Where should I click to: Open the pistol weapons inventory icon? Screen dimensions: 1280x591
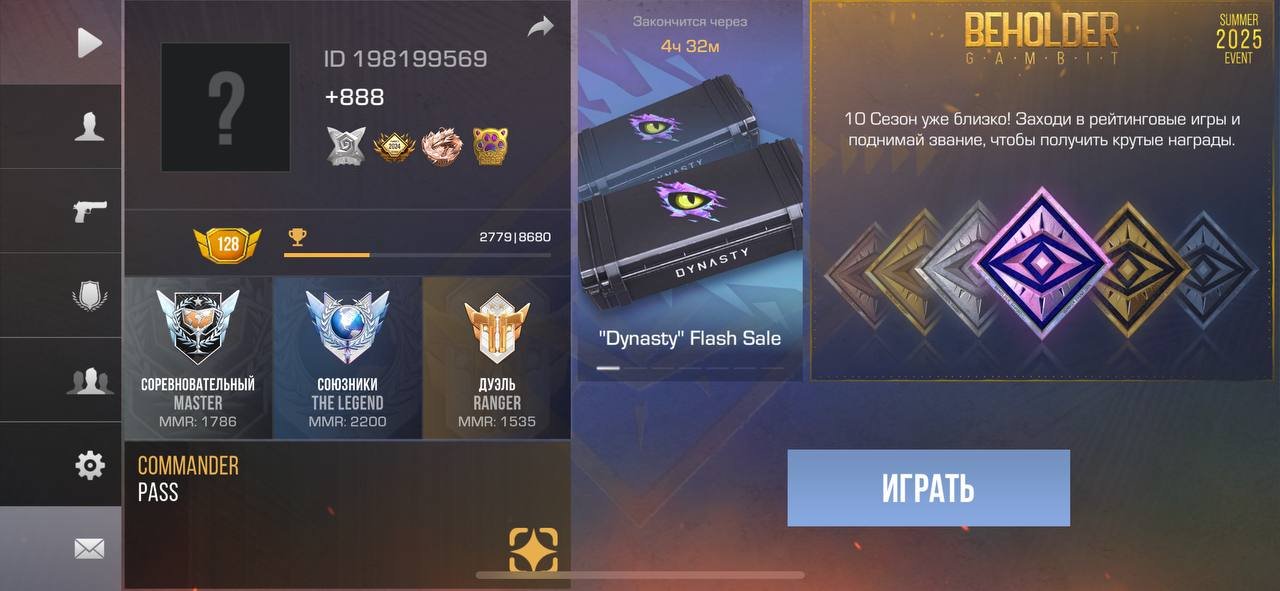90,211
